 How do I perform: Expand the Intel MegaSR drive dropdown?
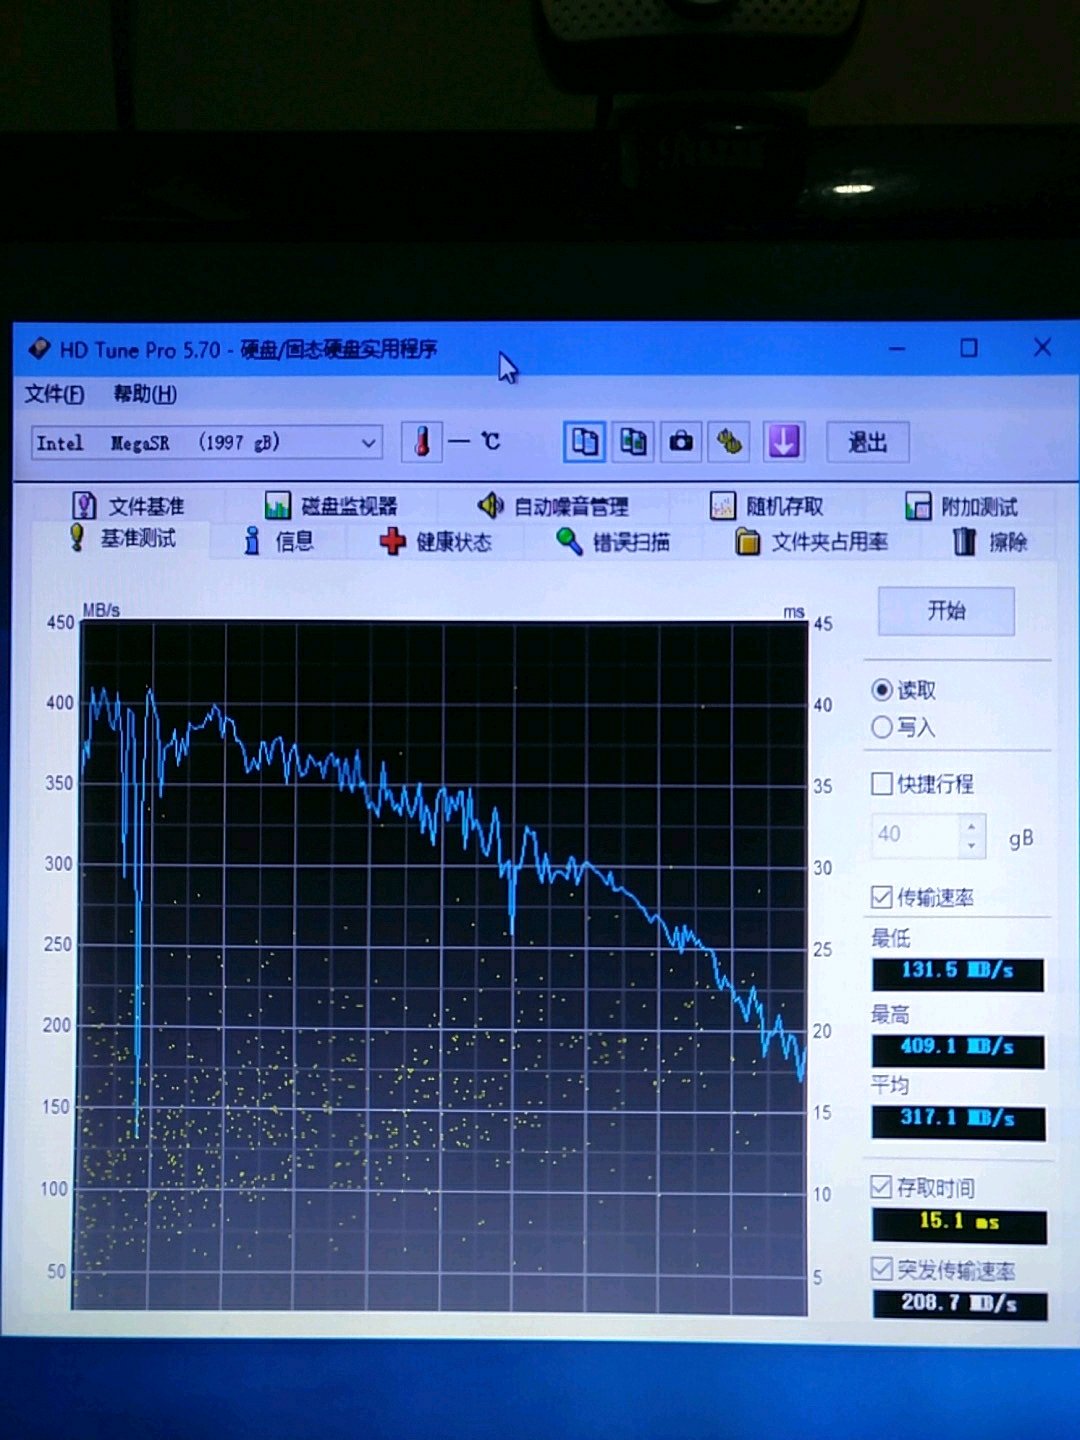tap(368, 443)
